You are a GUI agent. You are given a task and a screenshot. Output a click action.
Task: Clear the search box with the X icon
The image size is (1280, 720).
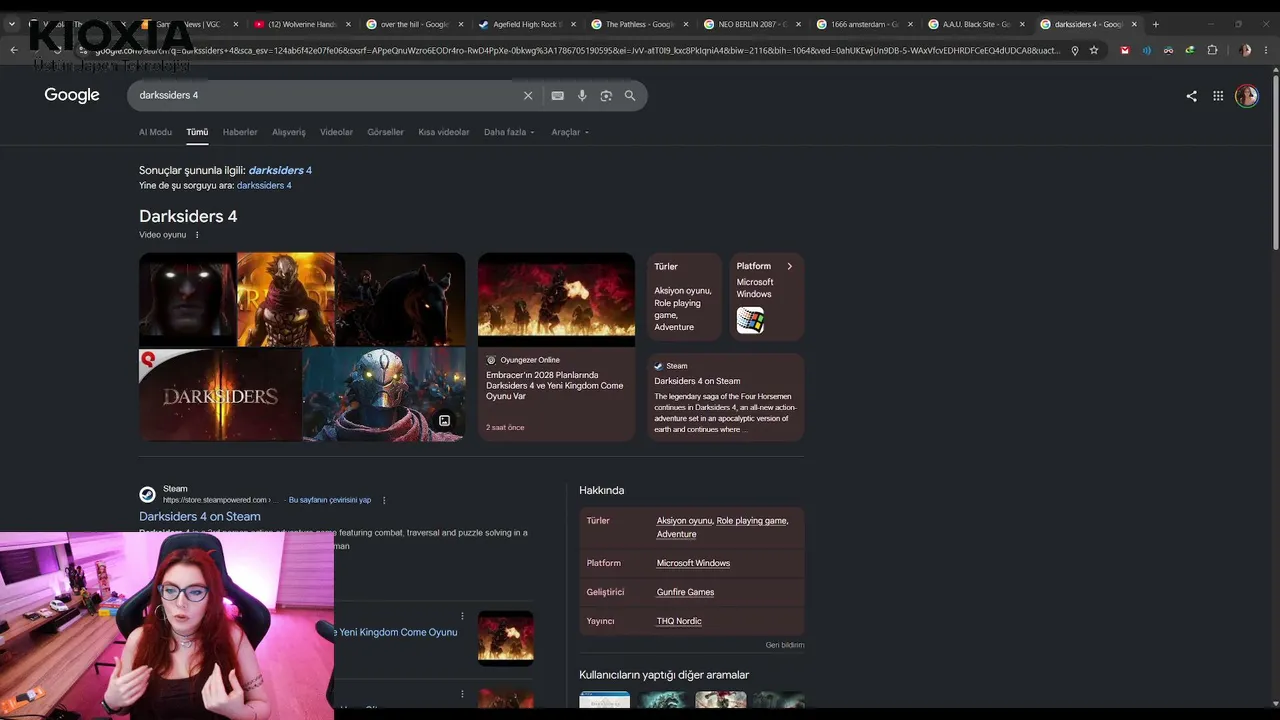point(528,96)
